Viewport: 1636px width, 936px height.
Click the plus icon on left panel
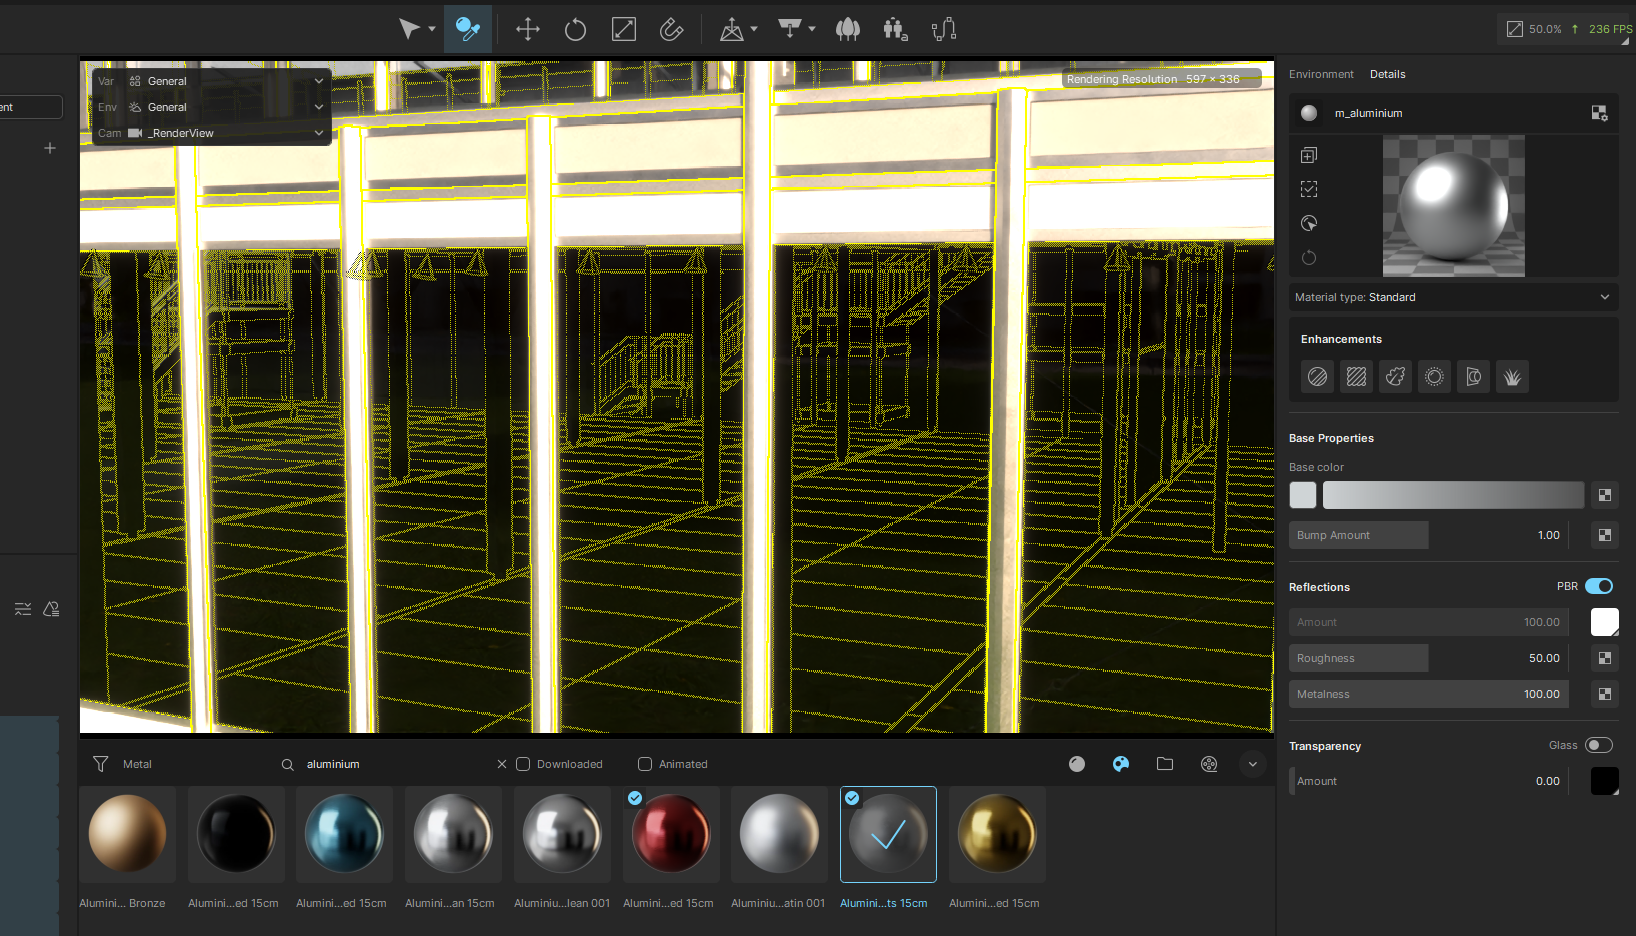pos(50,148)
